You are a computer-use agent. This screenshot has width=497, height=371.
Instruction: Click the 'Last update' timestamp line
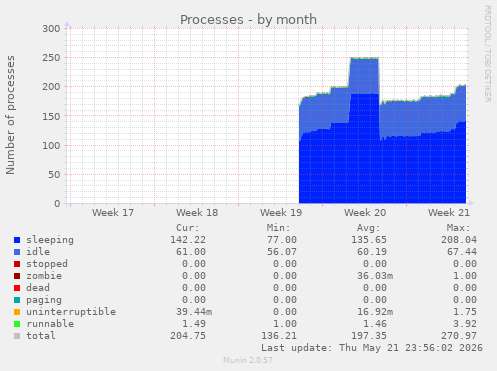[372, 348]
